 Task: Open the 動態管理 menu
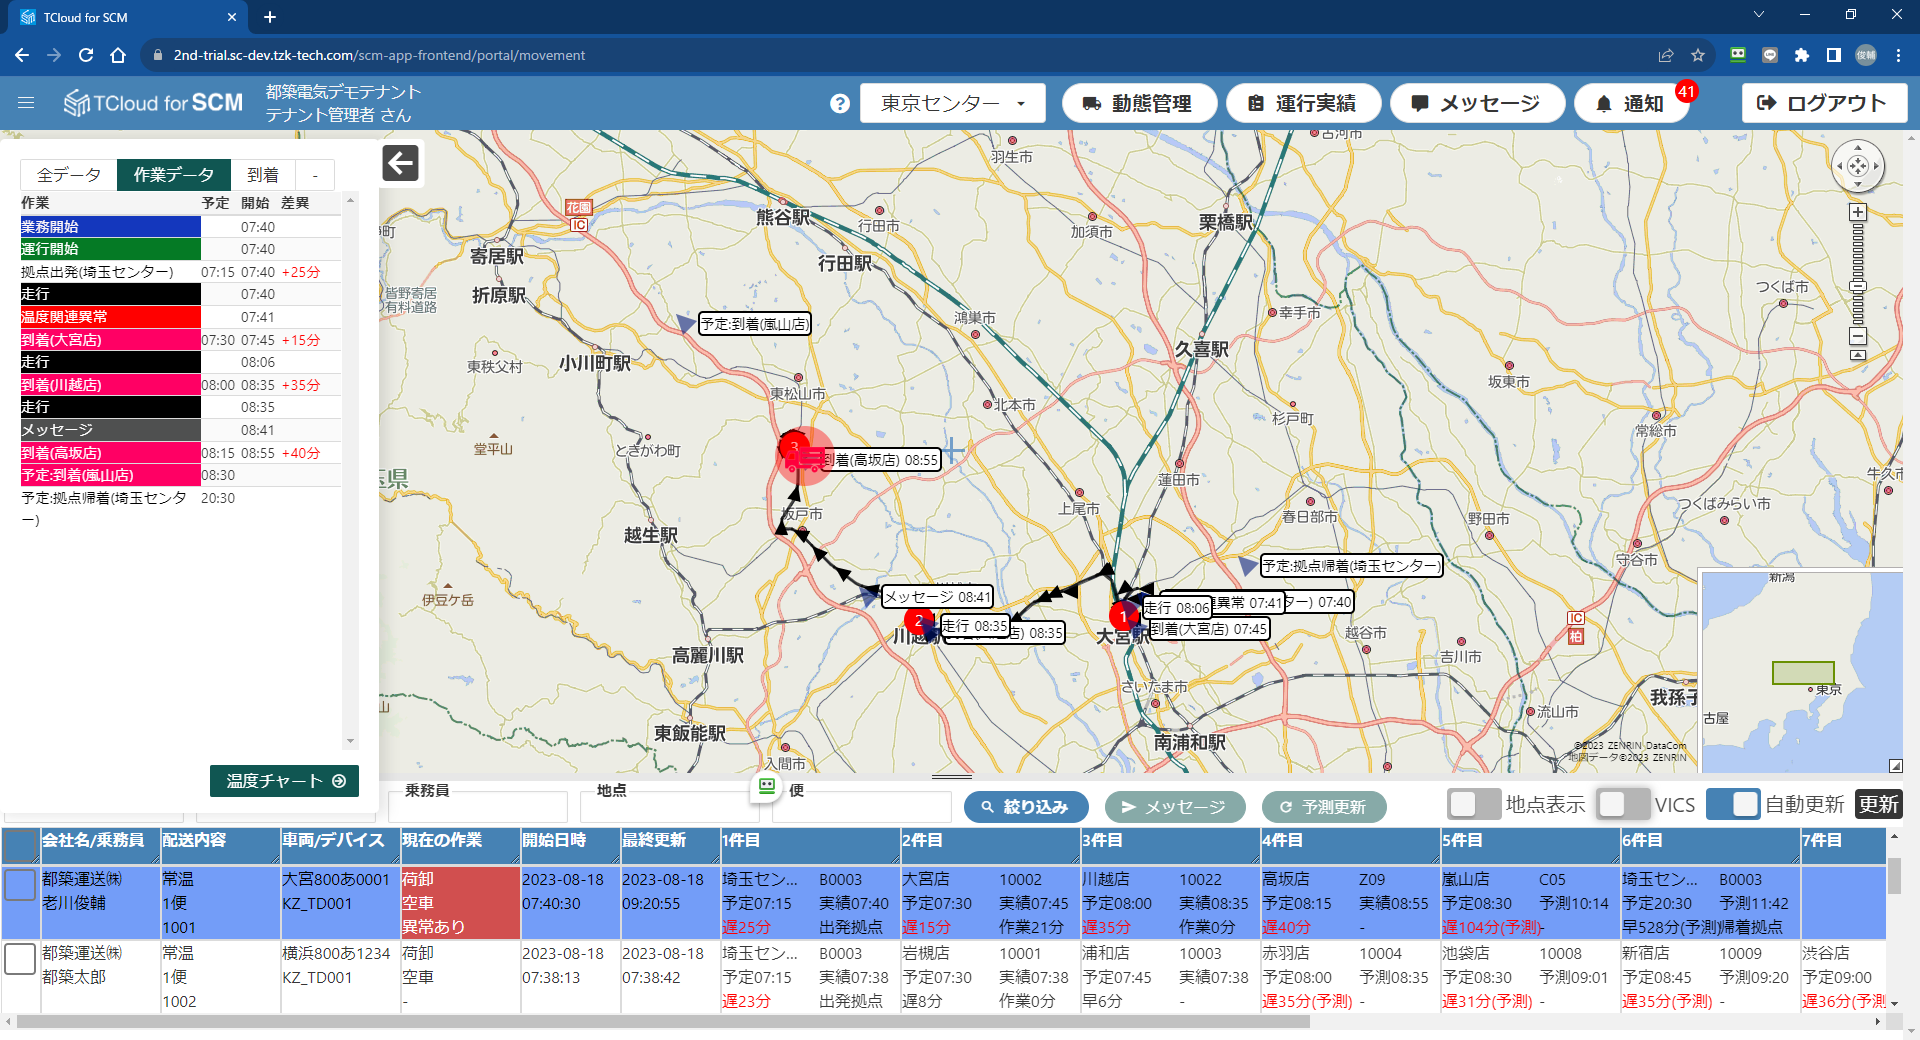[x=1139, y=103]
